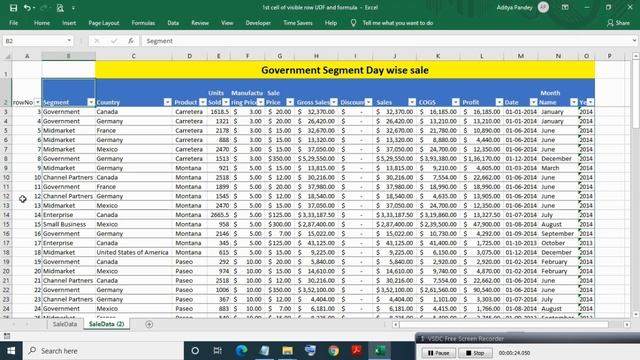Click the Cancel formula X icon
This screenshot has height=360, width=640.
click(97, 41)
